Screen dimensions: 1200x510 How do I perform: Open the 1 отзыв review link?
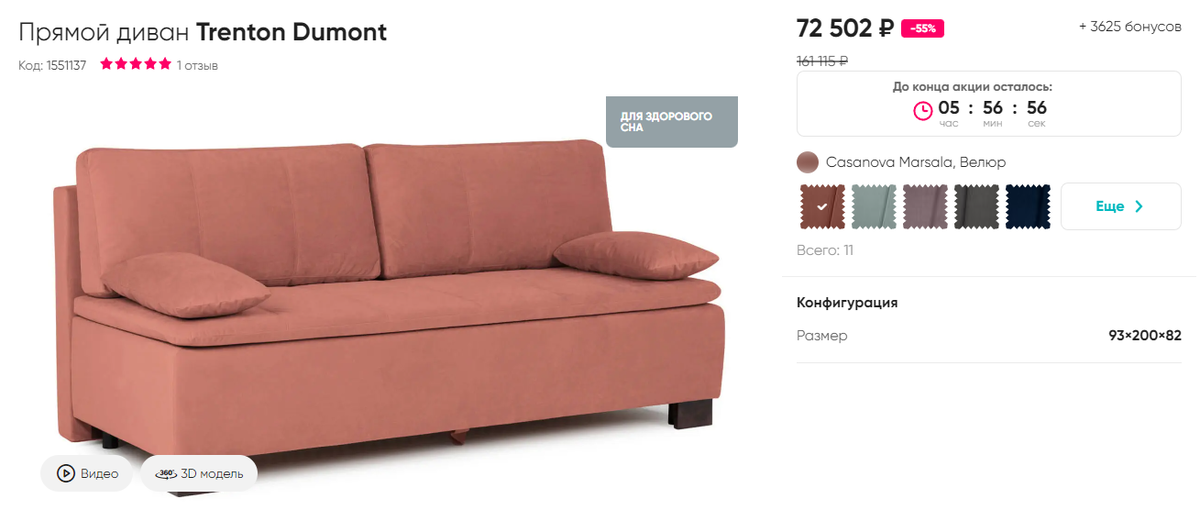[x=197, y=66]
